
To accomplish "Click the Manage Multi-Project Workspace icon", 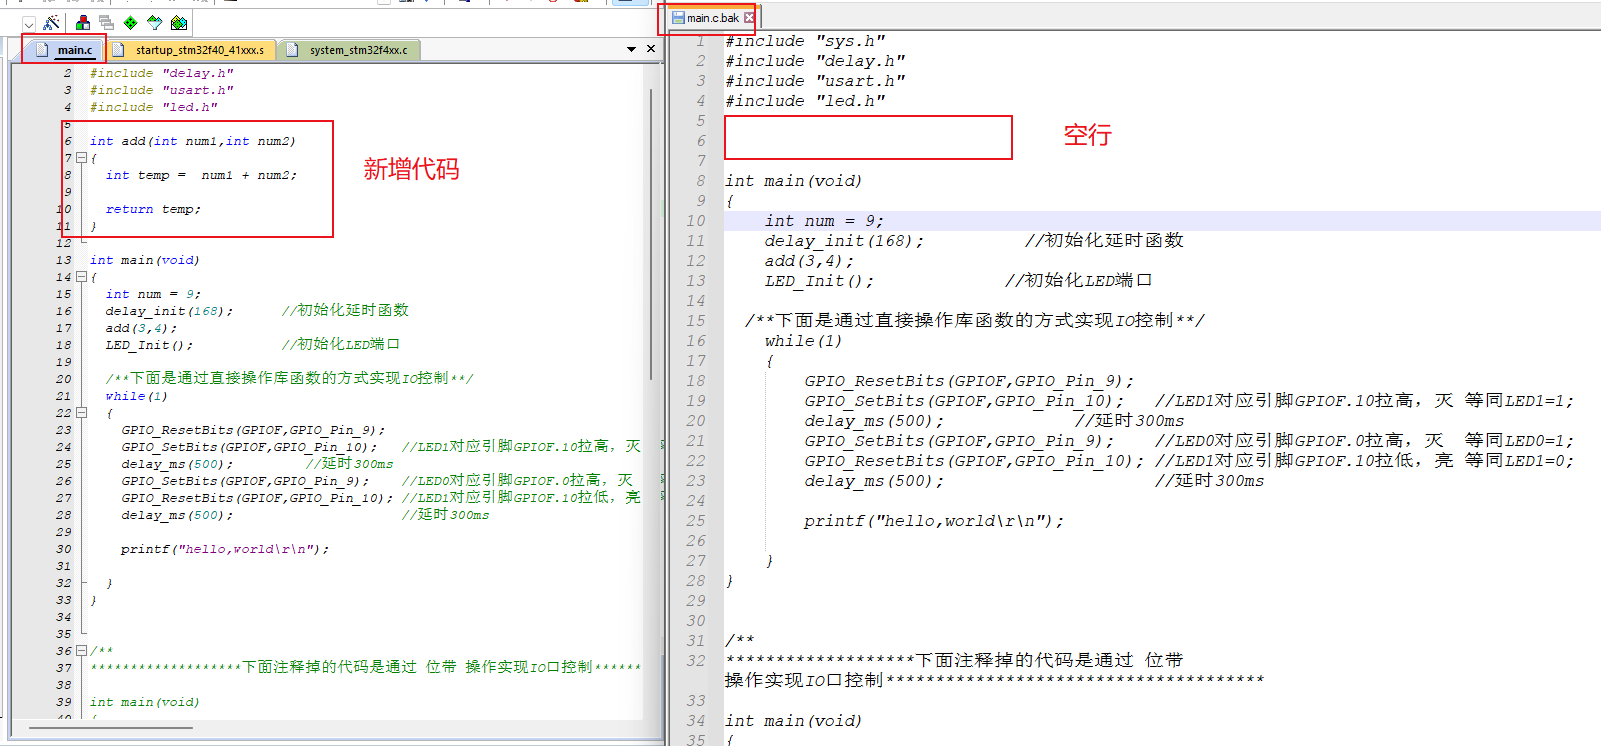I will [x=106, y=22].
